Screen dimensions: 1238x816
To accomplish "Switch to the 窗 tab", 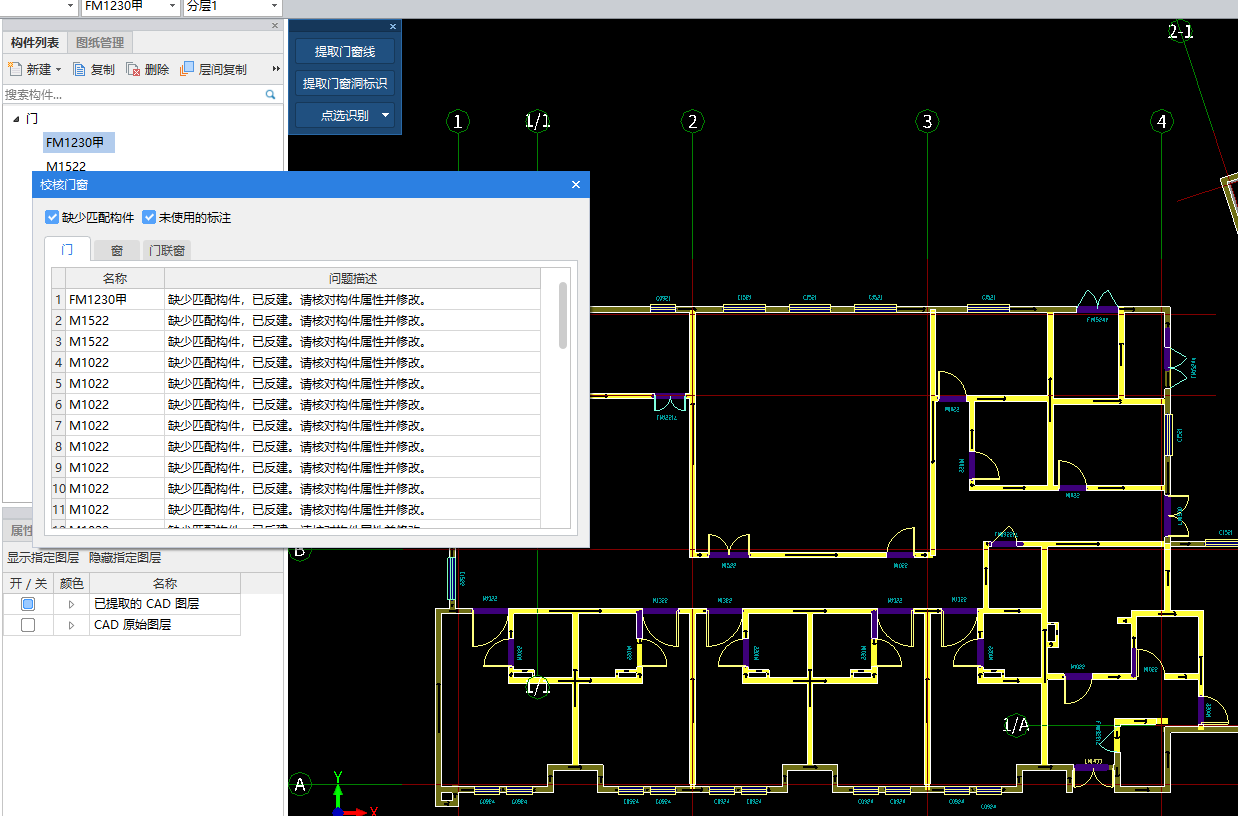I will pyautogui.click(x=117, y=250).
